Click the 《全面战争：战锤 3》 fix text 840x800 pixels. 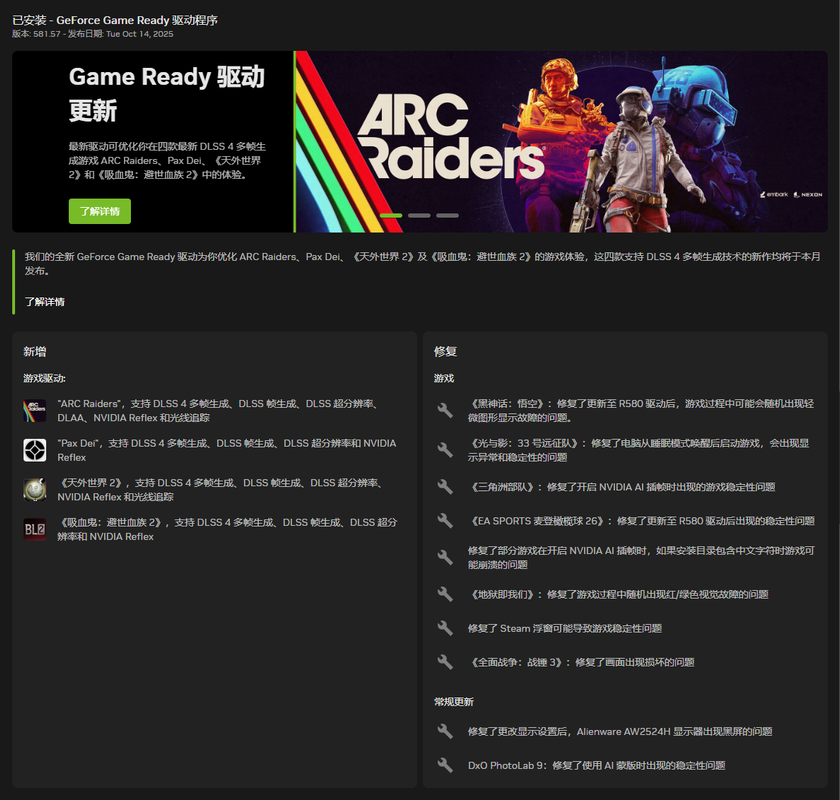tap(581, 662)
